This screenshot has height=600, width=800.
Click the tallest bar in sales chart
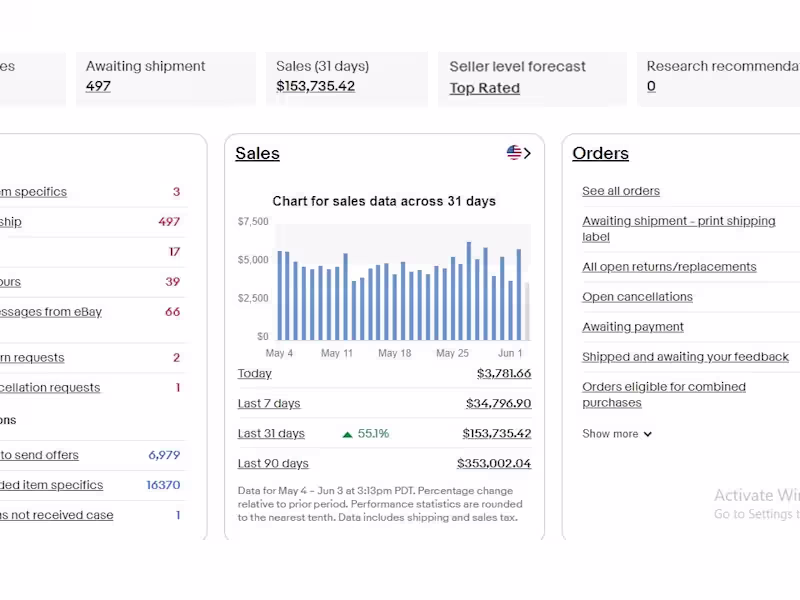click(x=468, y=291)
